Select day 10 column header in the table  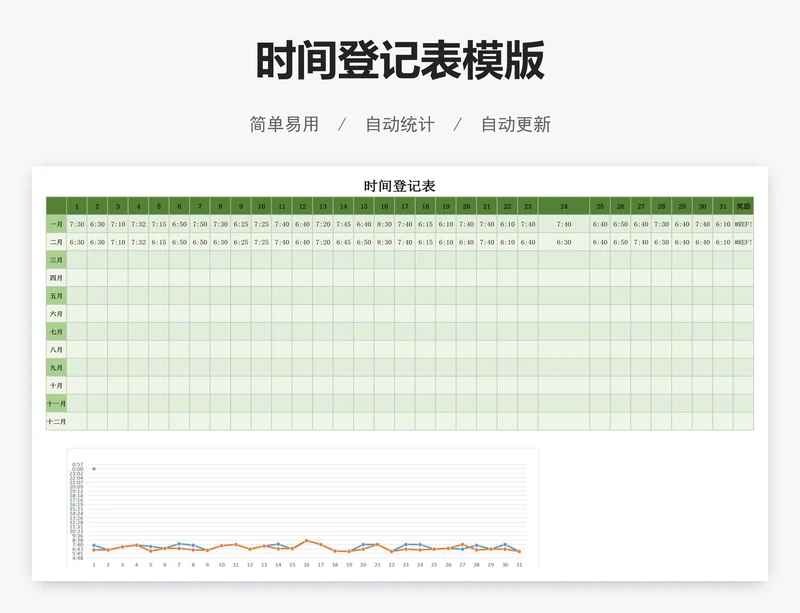tap(261, 206)
